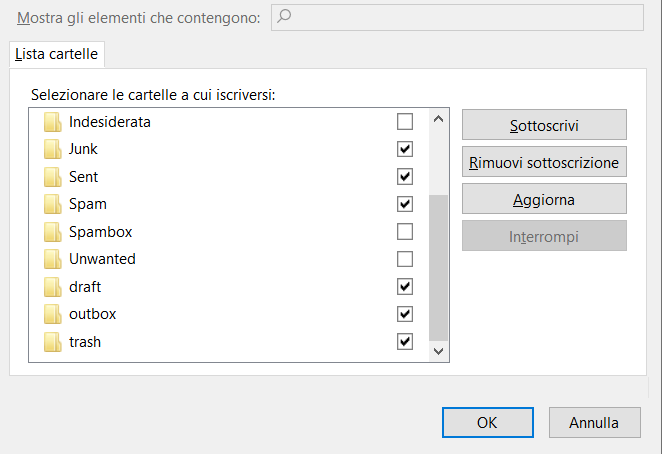Click the search magnifier icon

coord(284,16)
